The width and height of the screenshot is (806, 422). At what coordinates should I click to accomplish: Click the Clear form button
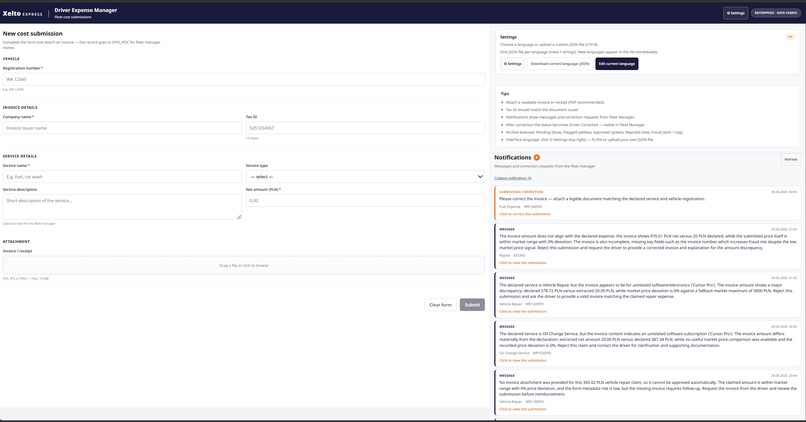pyautogui.click(x=441, y=305)
